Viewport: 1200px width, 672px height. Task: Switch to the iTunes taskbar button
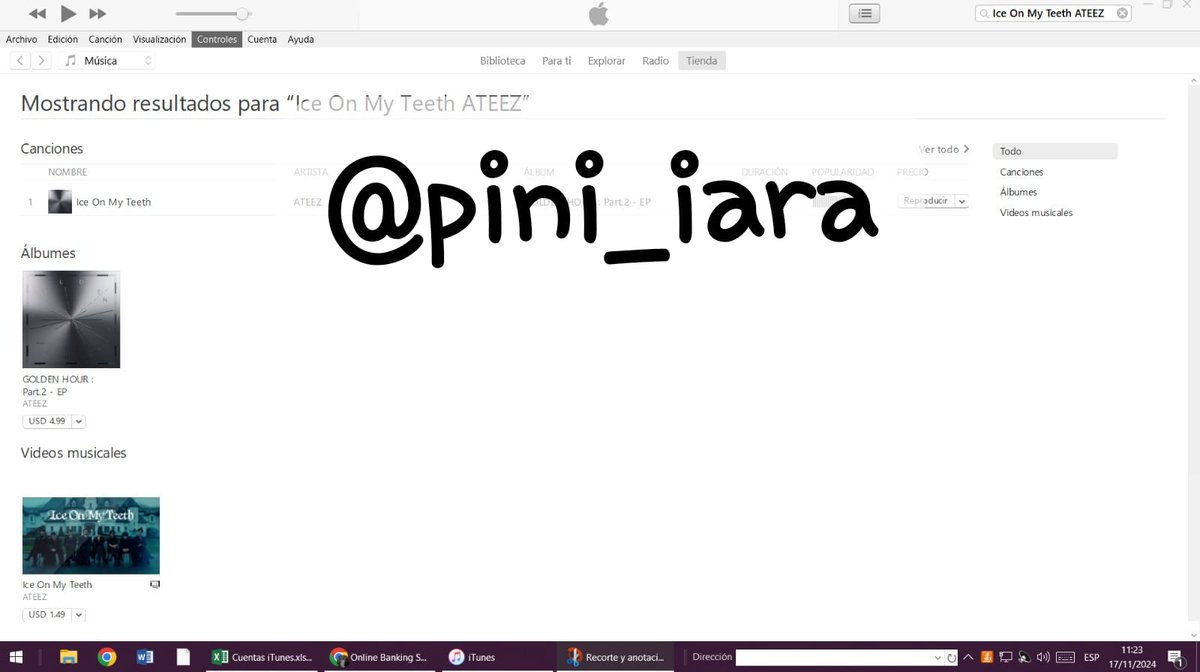(498, 657)
